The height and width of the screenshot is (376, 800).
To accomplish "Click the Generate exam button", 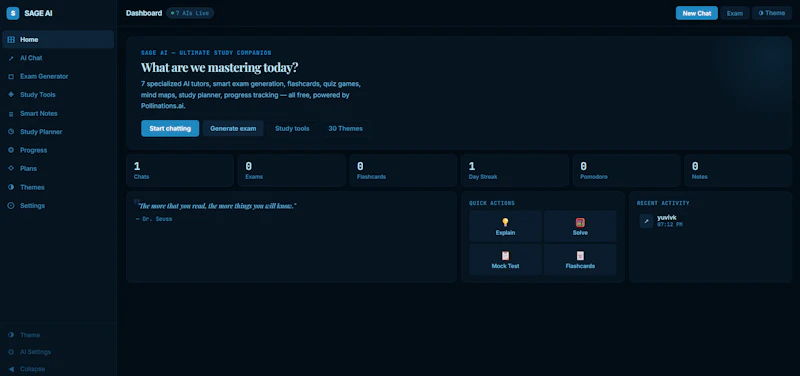I will click(x=233, y=129).
